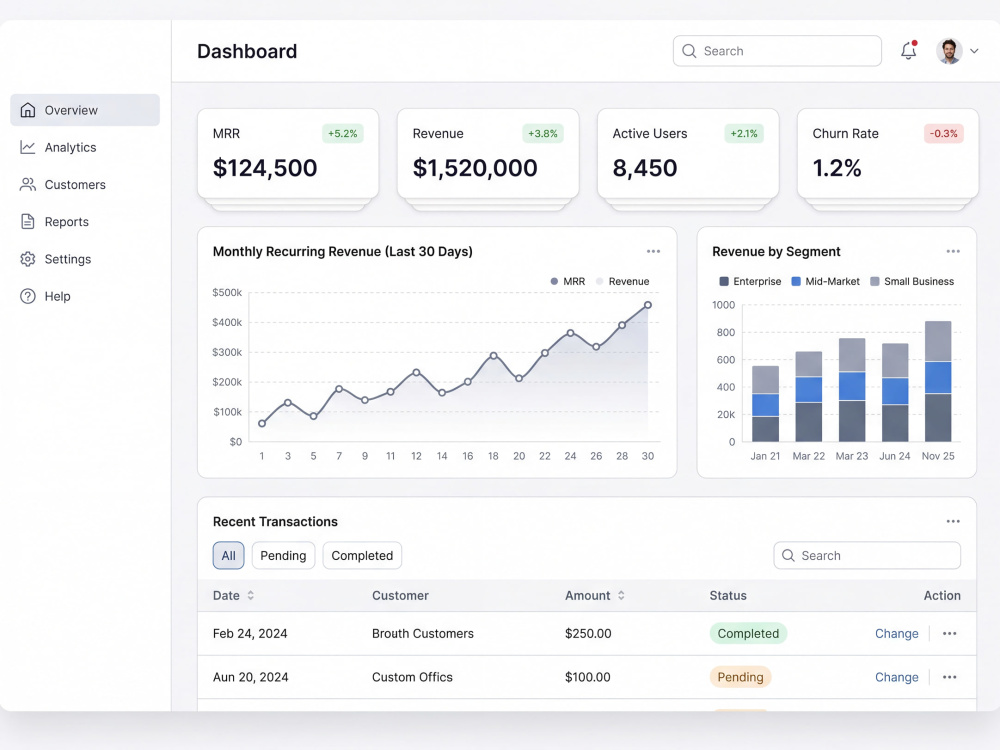Toggle Enterprise segment legend swatch
The width and height of the screenshot is (1000, 750).
pyautogui.click(x=724, y=281)
